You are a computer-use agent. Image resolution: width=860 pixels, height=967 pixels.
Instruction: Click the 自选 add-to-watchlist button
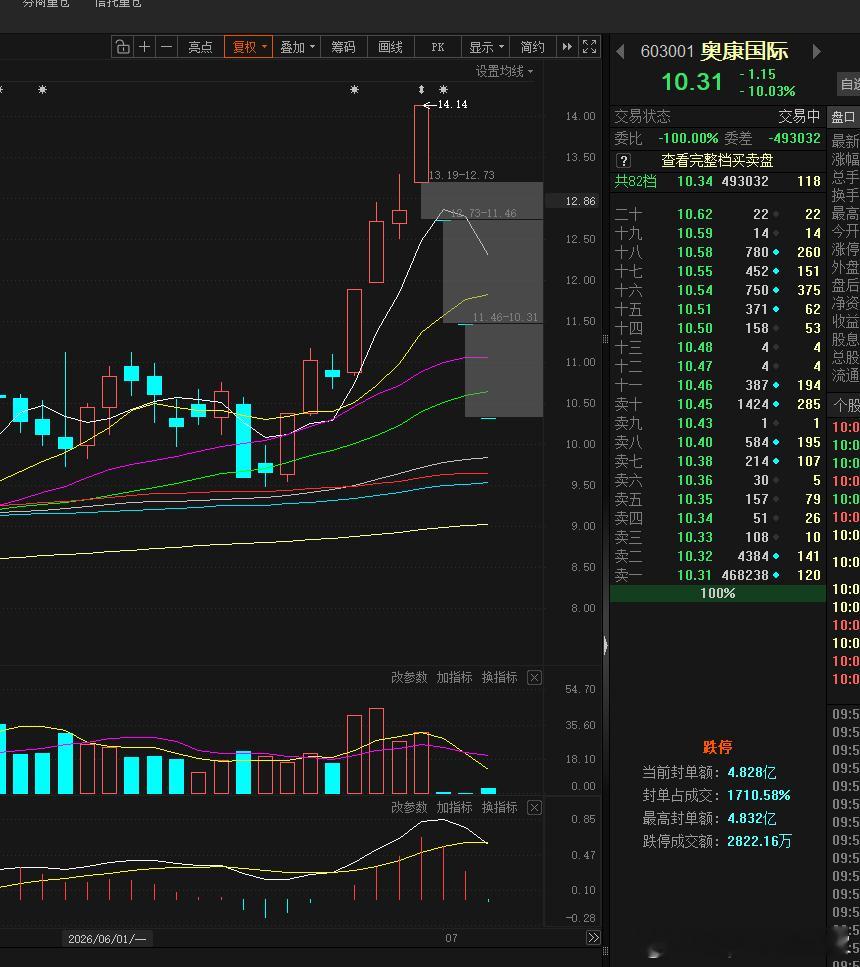tap(850, 84)
